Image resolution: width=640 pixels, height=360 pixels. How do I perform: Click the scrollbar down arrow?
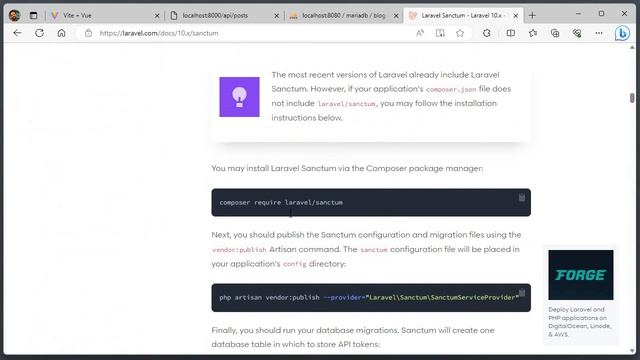(x=632, y=351)
